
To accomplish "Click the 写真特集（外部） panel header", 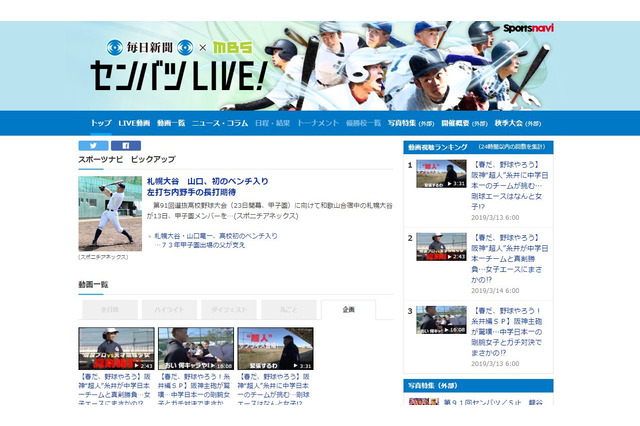I will click(x=478, y=386).
